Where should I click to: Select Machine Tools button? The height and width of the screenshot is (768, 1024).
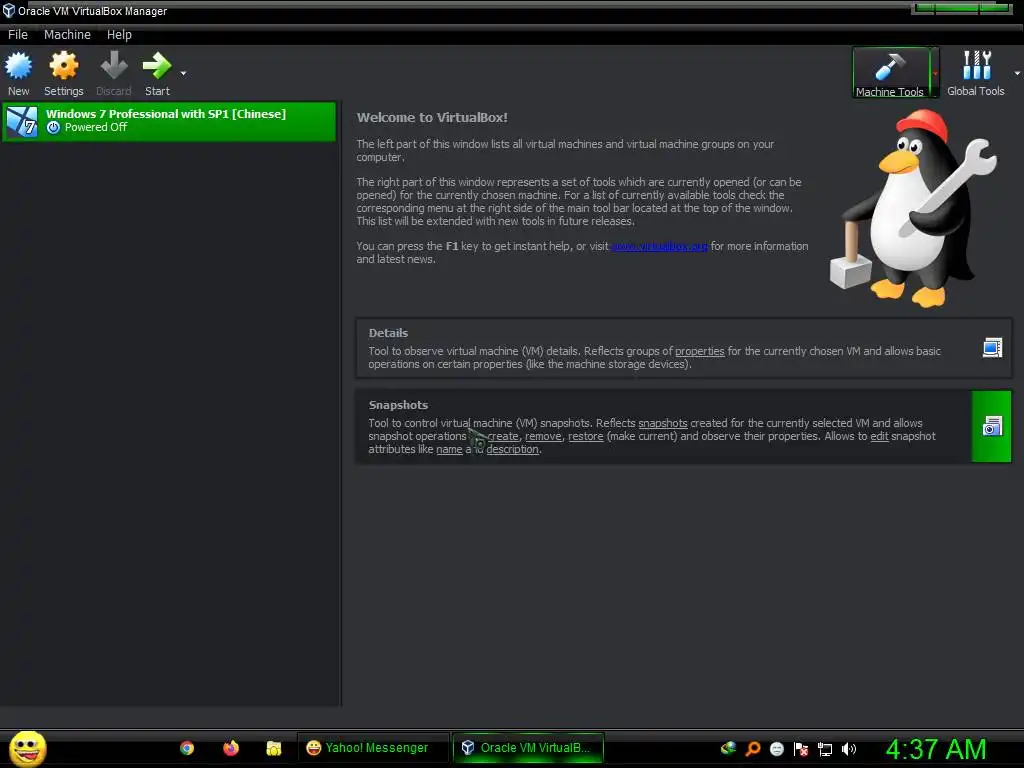pos(890,72)
